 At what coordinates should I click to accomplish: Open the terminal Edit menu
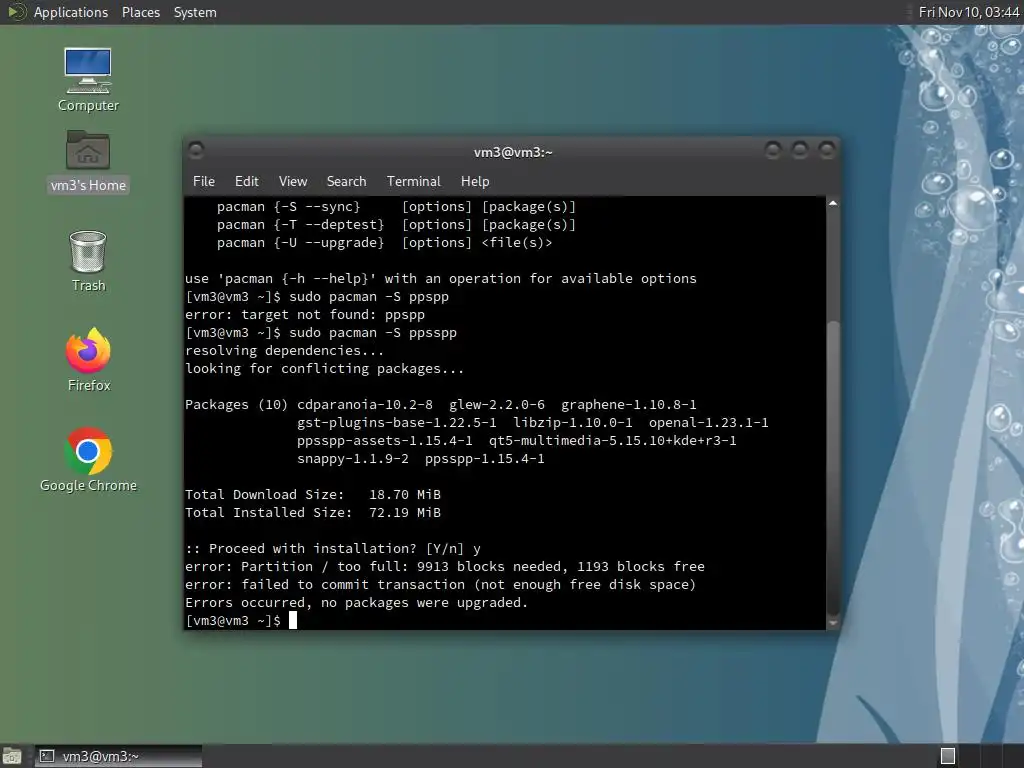click(x=246, y=181)
